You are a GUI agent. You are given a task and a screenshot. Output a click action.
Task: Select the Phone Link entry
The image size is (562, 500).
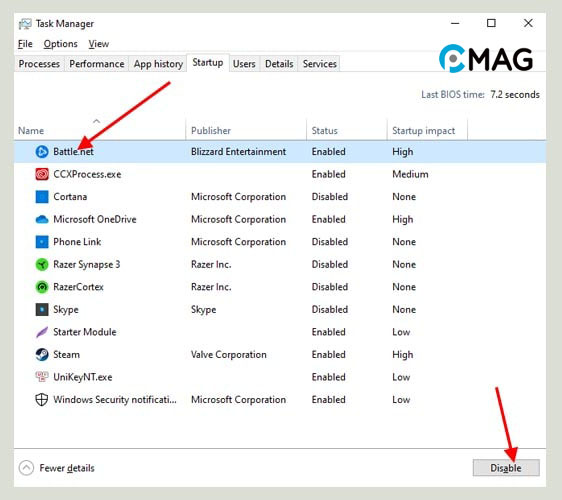(77, 242)
